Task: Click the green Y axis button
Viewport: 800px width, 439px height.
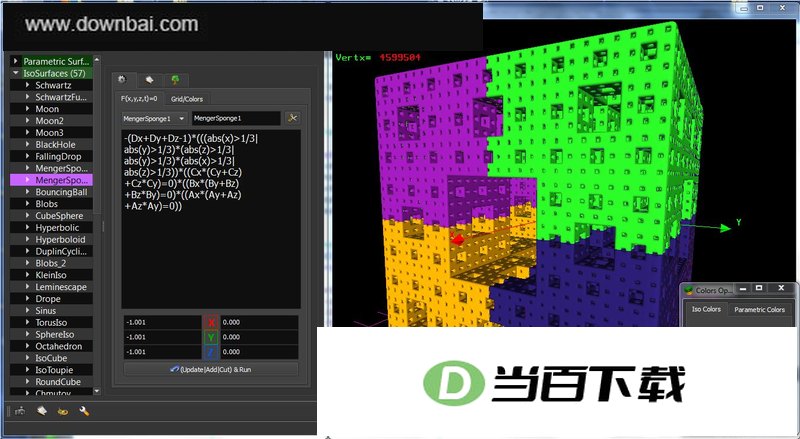Action: pyautogui.click(x=211, y=337)
